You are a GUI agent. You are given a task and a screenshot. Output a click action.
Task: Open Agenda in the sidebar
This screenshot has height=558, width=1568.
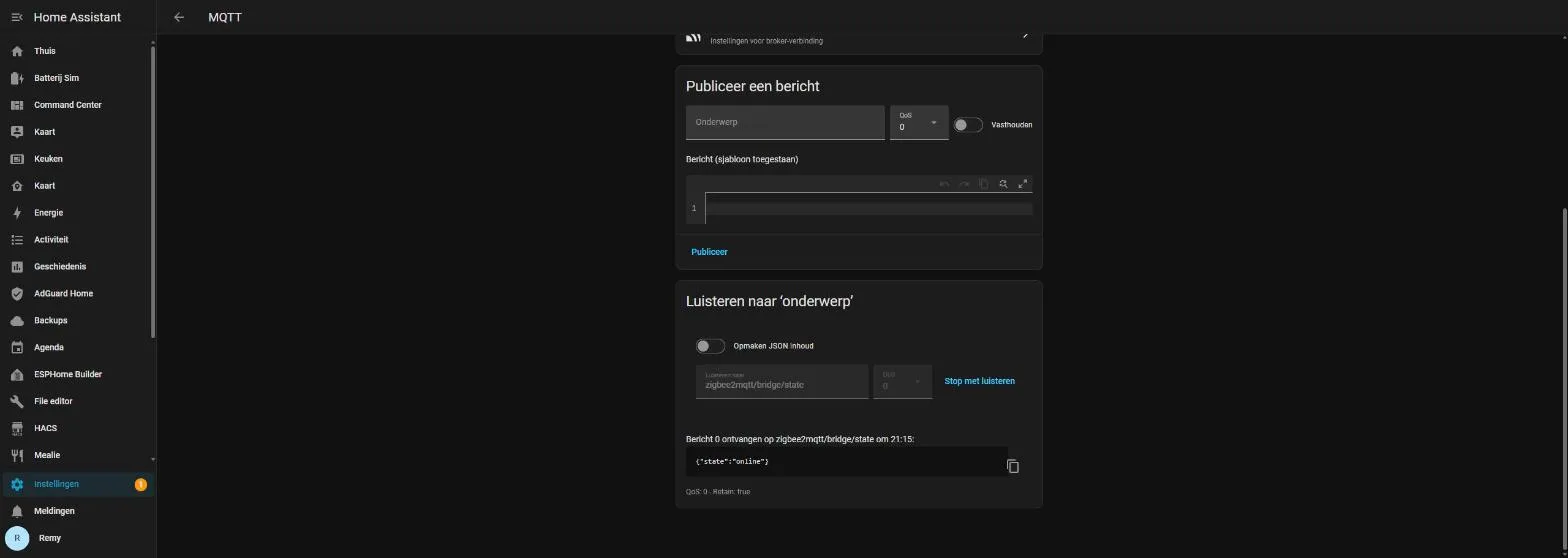78,348
